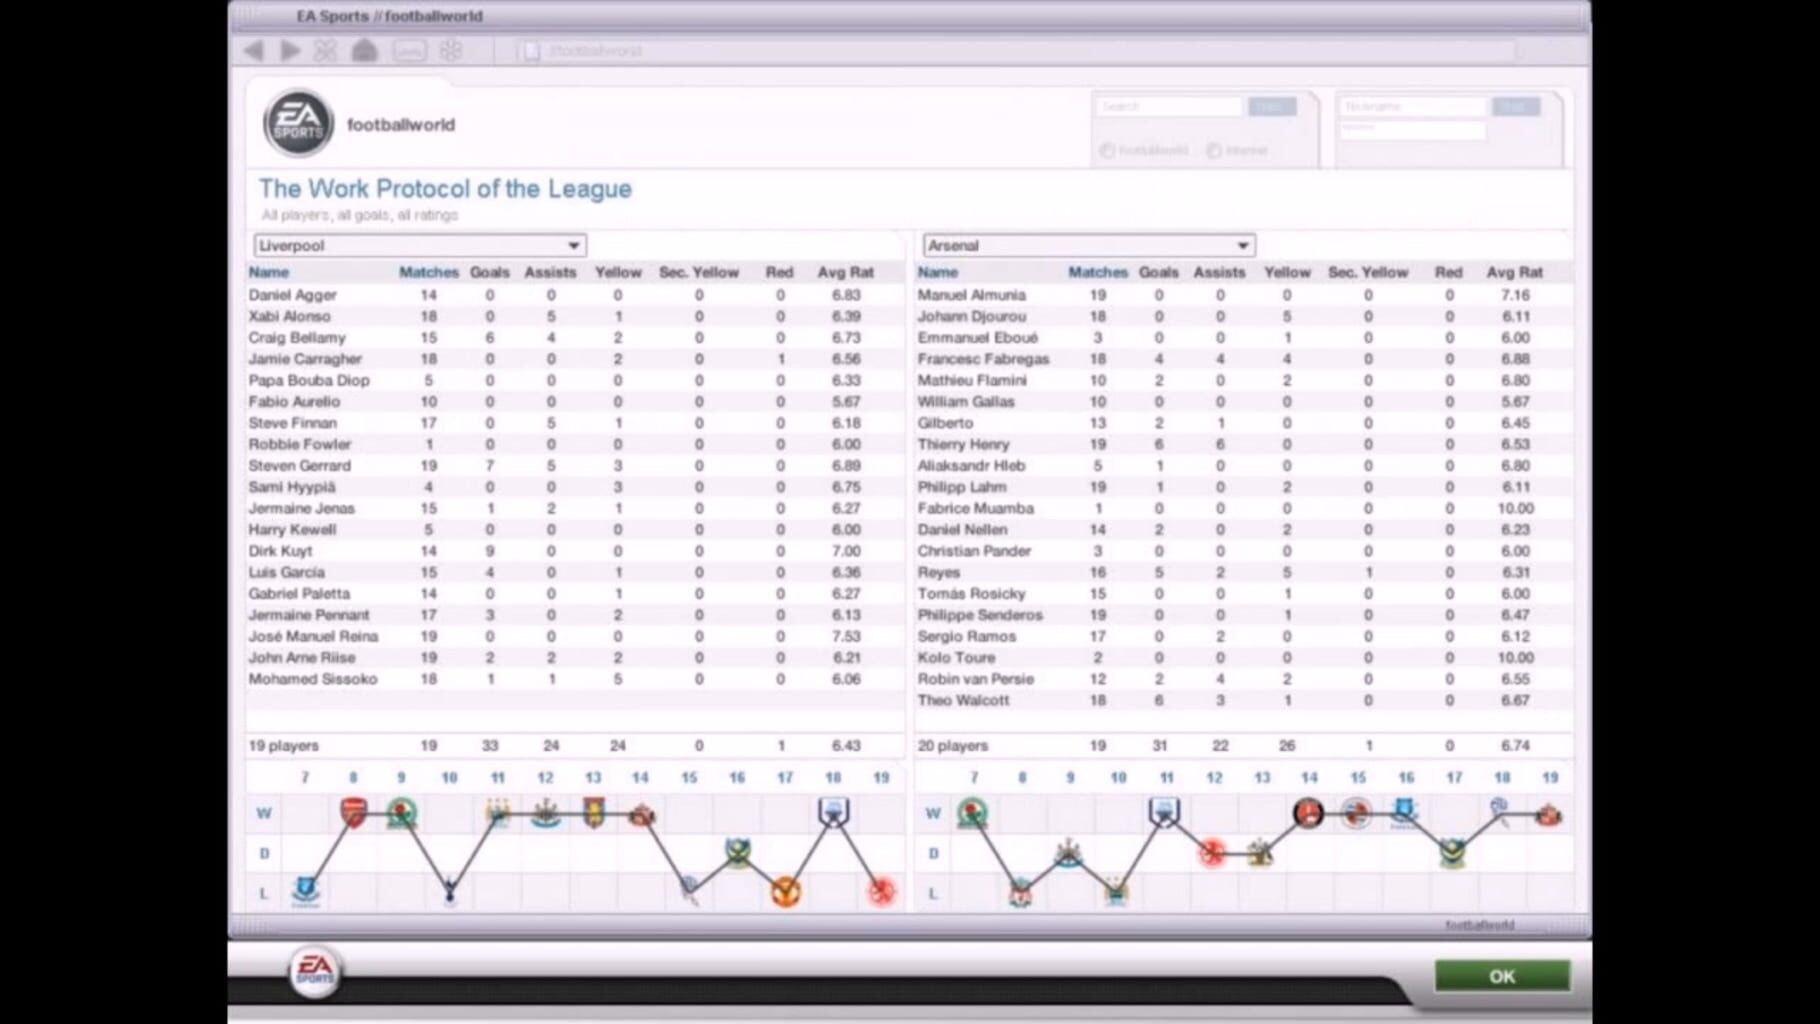Click the Arsenal badge in Liverpool's form chart
The image size is (1820, 1024).
353,812
